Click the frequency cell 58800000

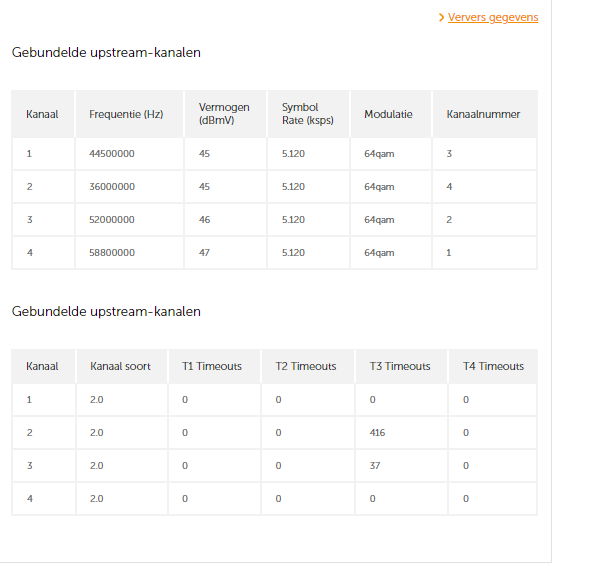129,253
